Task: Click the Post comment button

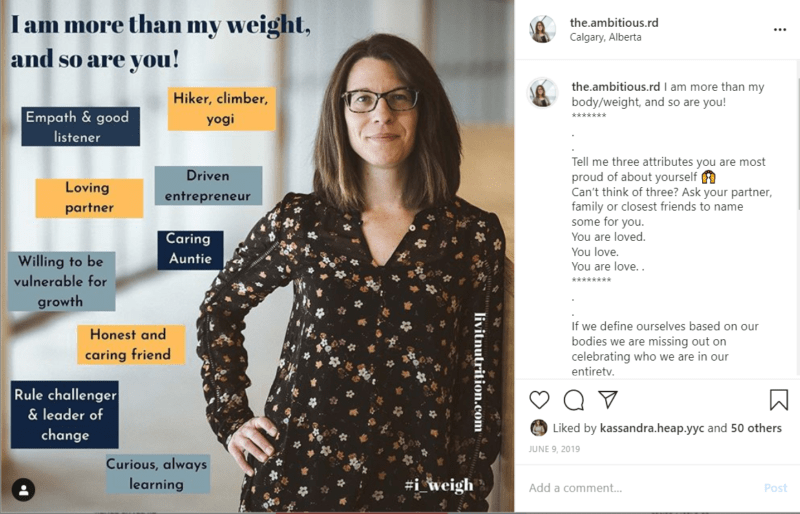Action: (776, 488)
